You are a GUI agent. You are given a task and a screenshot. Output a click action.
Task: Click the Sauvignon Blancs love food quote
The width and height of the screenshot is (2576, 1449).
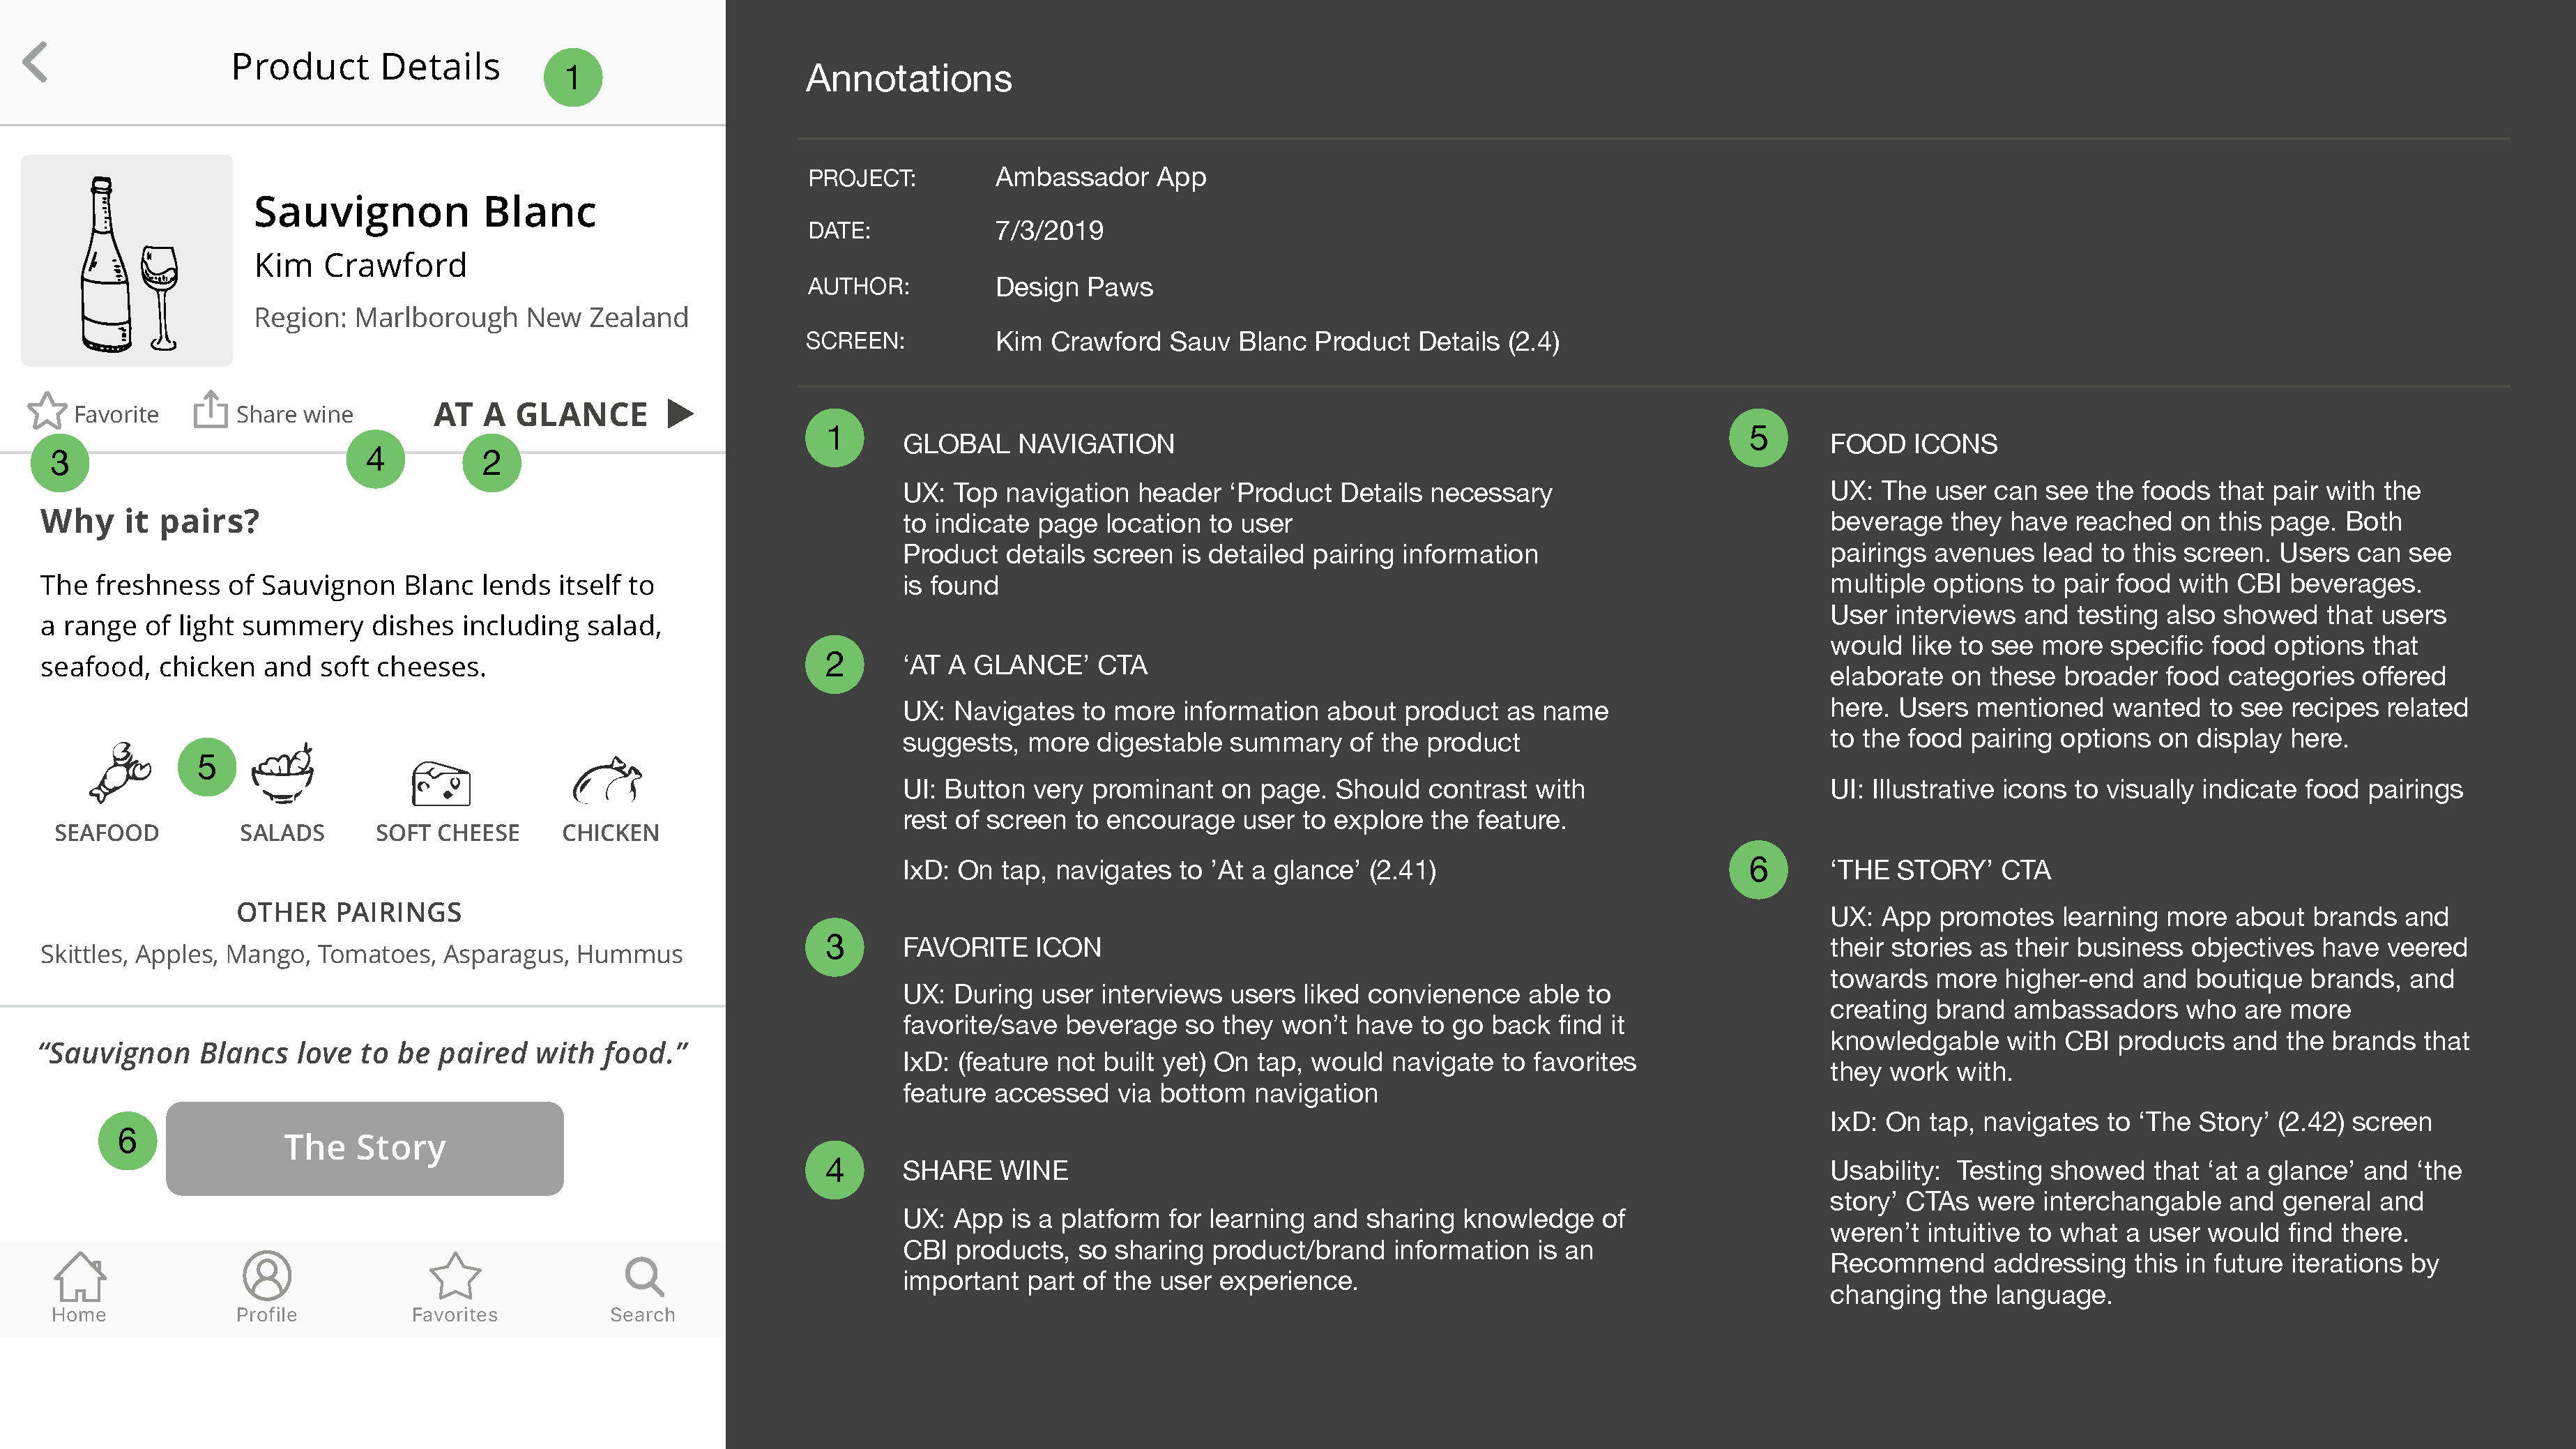[363, 1053]
